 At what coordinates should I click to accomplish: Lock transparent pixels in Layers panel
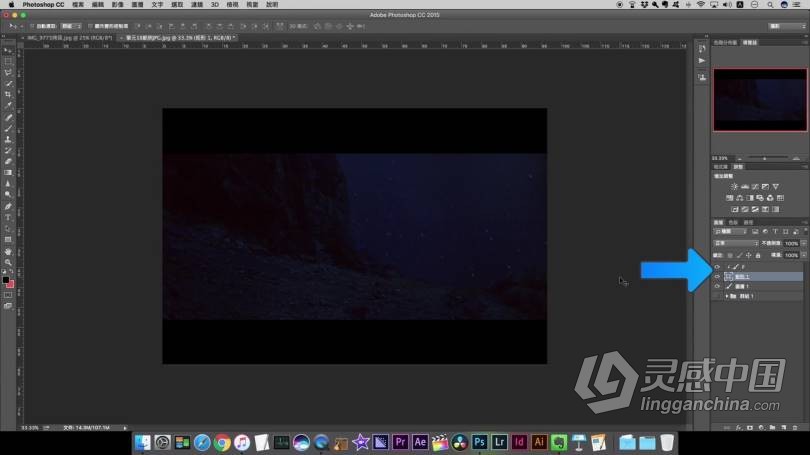[x=730, y=255]
